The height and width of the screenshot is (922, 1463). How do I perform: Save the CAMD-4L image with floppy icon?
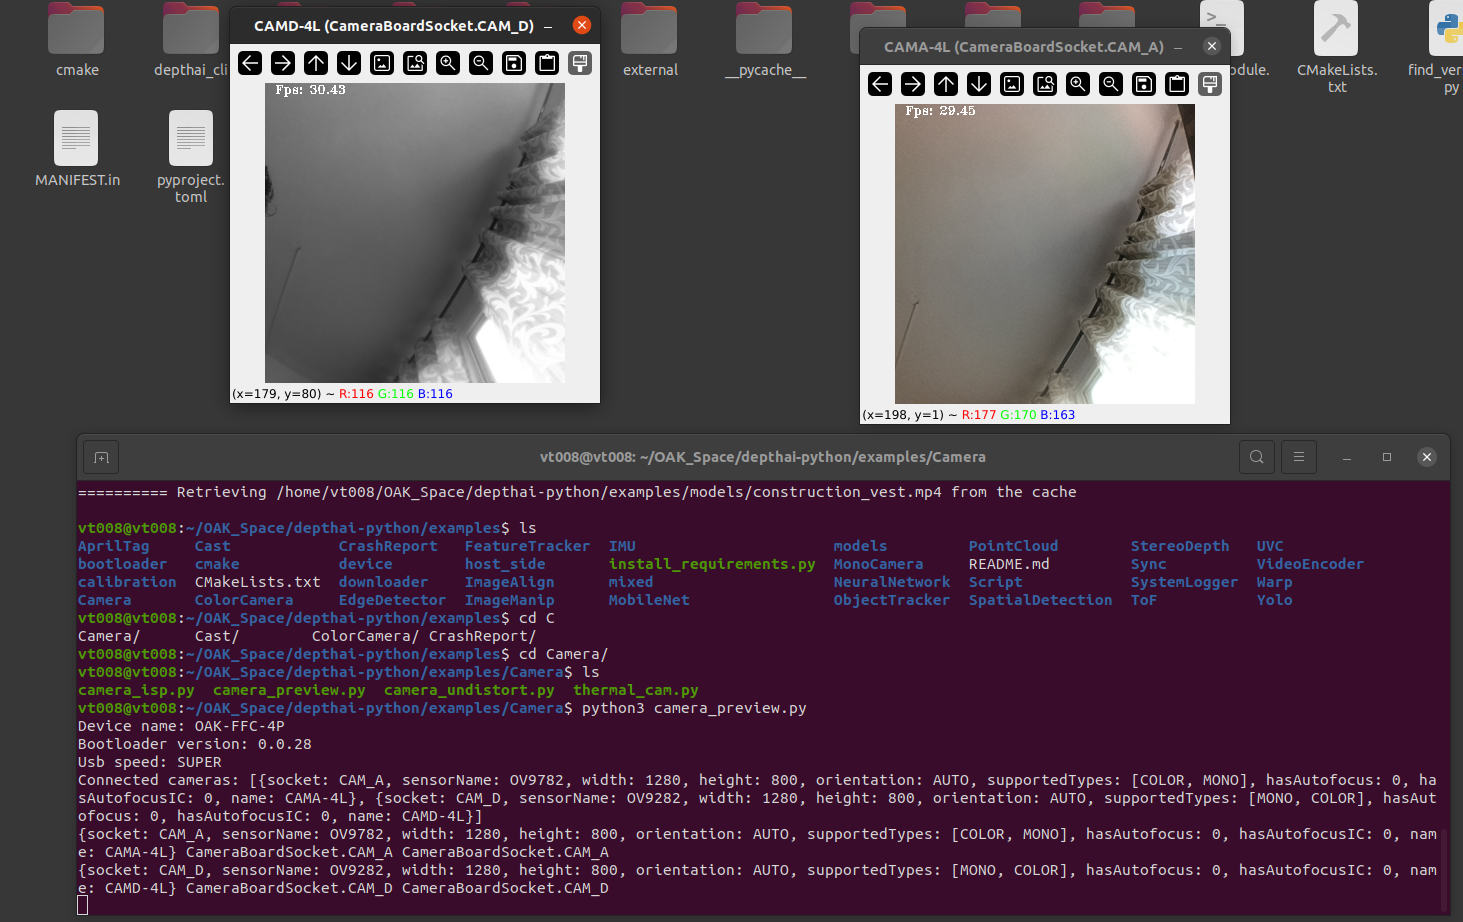[514, 63]
